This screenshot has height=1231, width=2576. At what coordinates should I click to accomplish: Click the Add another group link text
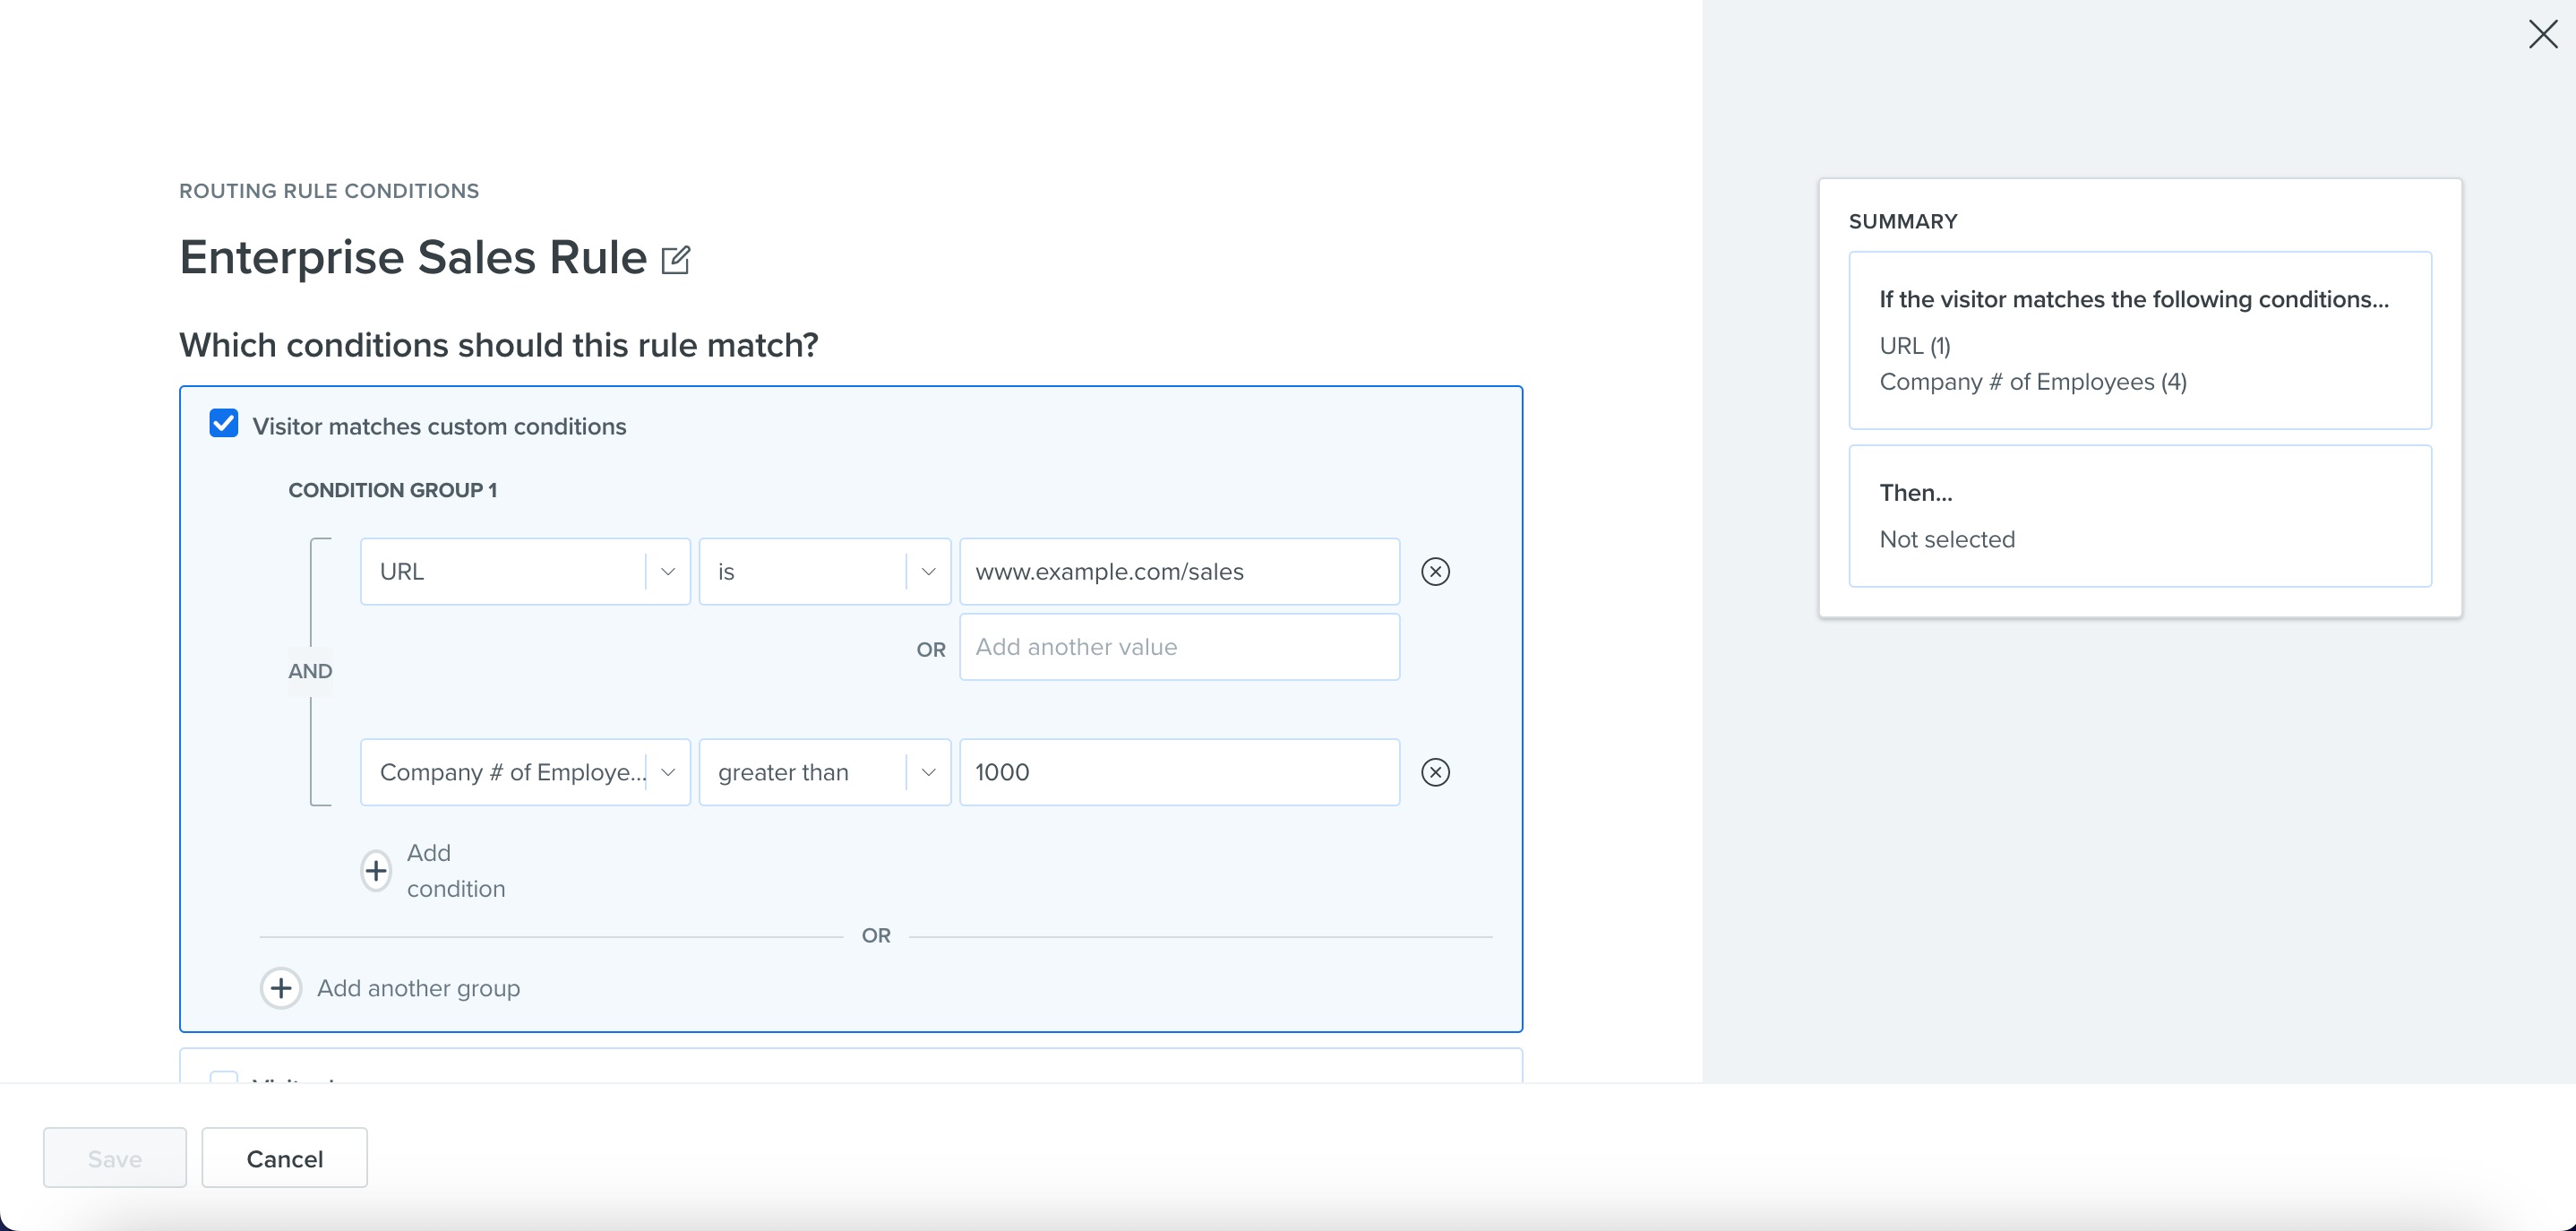[418, 989]
